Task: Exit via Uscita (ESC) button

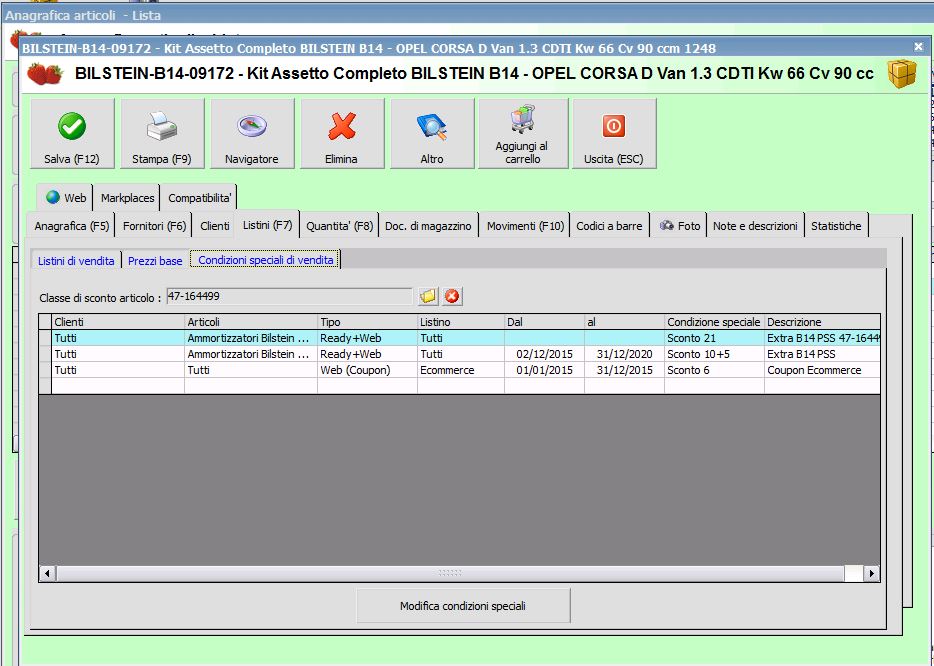Action: click(614, 133)
